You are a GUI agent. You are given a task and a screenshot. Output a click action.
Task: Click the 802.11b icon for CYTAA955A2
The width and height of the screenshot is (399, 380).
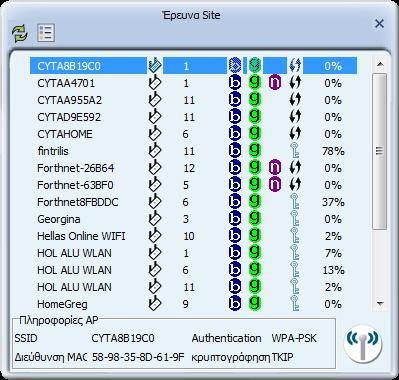click(x=235, y=100)
